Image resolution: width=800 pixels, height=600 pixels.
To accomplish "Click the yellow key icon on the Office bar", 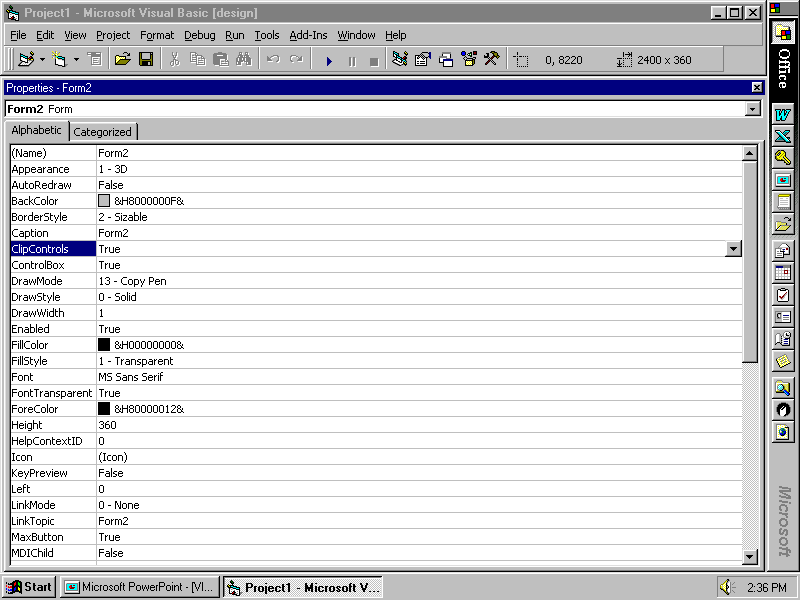I will (x=783, y=158).
